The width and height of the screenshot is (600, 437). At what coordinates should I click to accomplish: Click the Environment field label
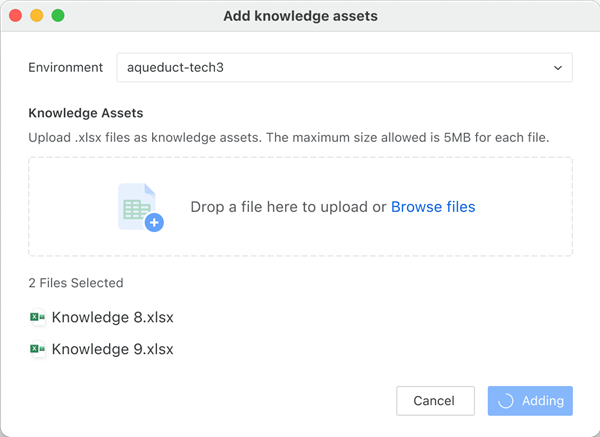[x=65, y=68]
